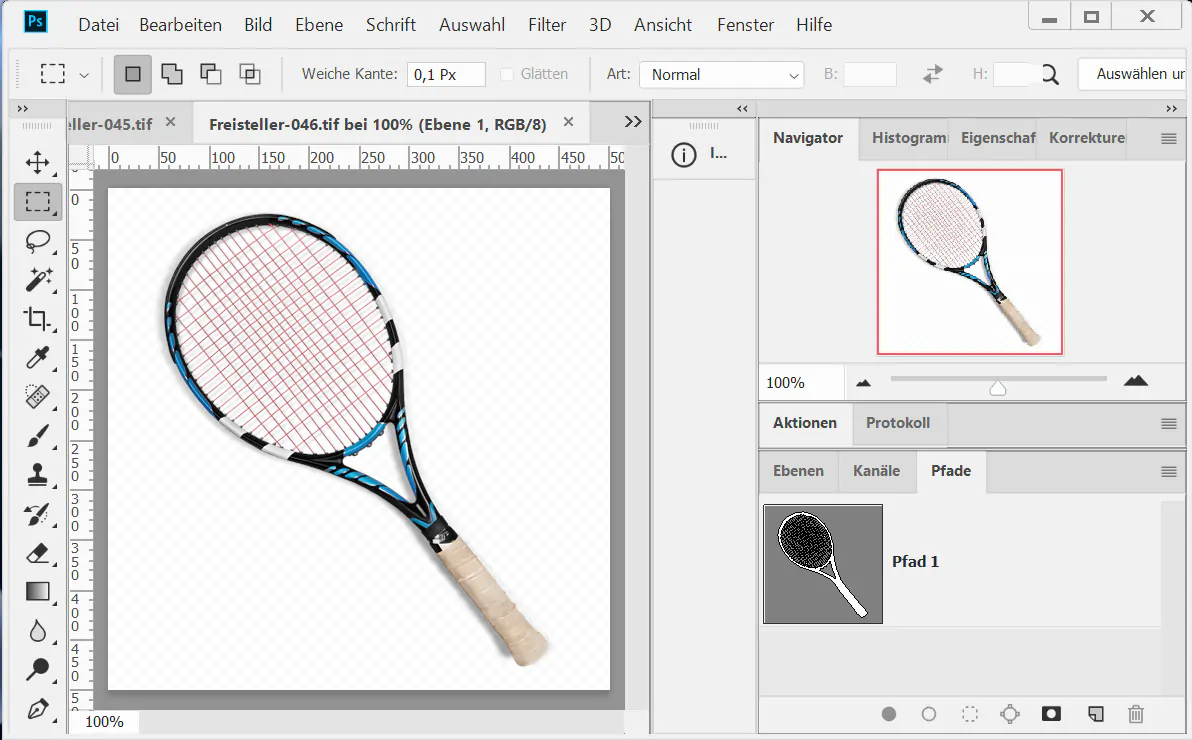
Task: Toggle Intersect with selection mode
Action: (250, 73)
